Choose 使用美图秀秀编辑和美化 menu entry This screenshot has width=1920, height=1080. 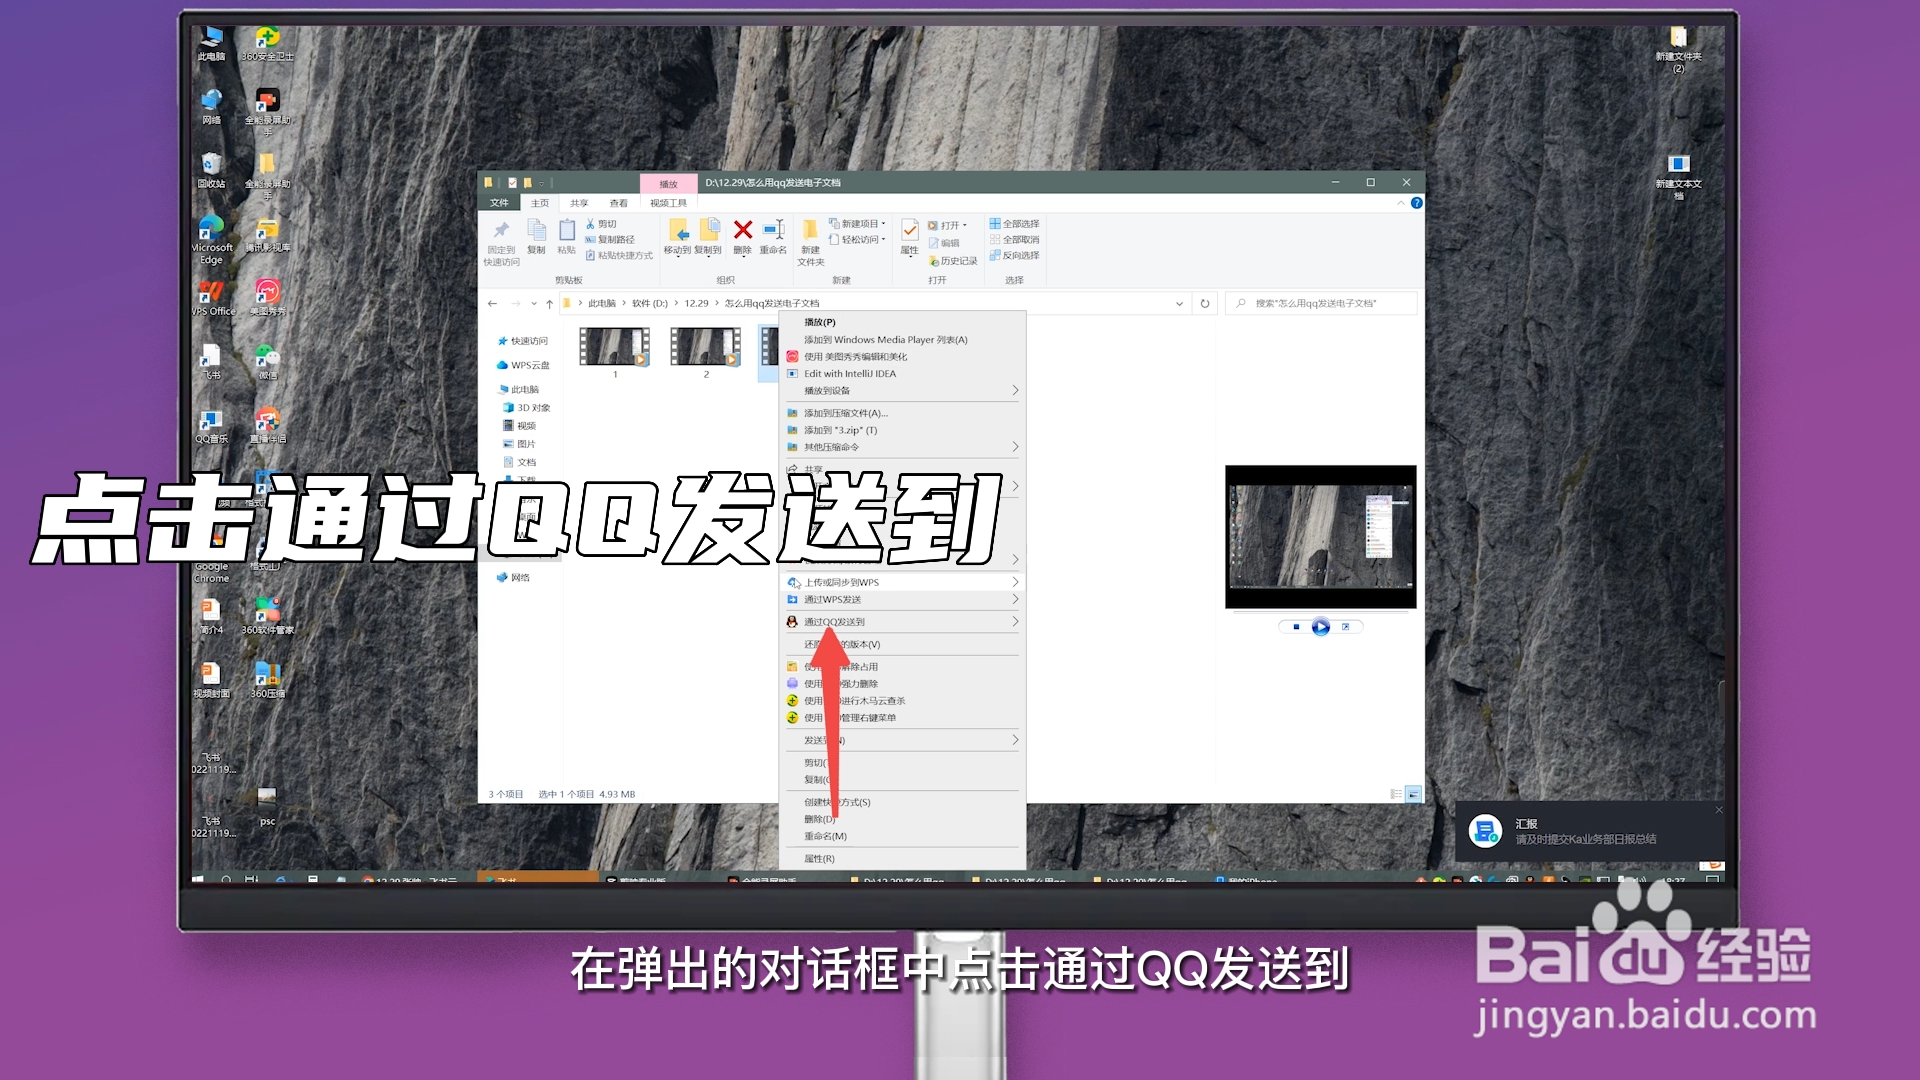pyautogui.click(x=902, y=357)
